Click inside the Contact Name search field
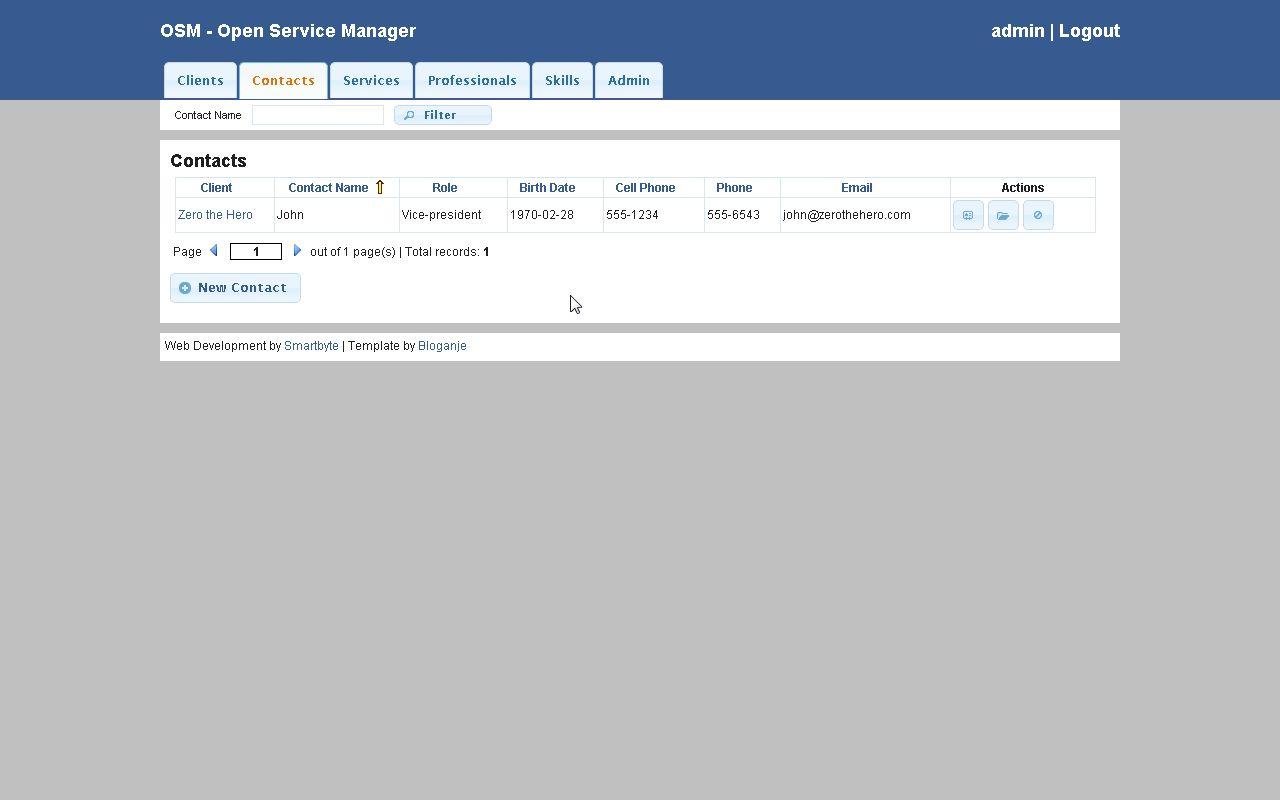Image resolution: width=1280 pixels, height=800 pixels. coord(317,114)
